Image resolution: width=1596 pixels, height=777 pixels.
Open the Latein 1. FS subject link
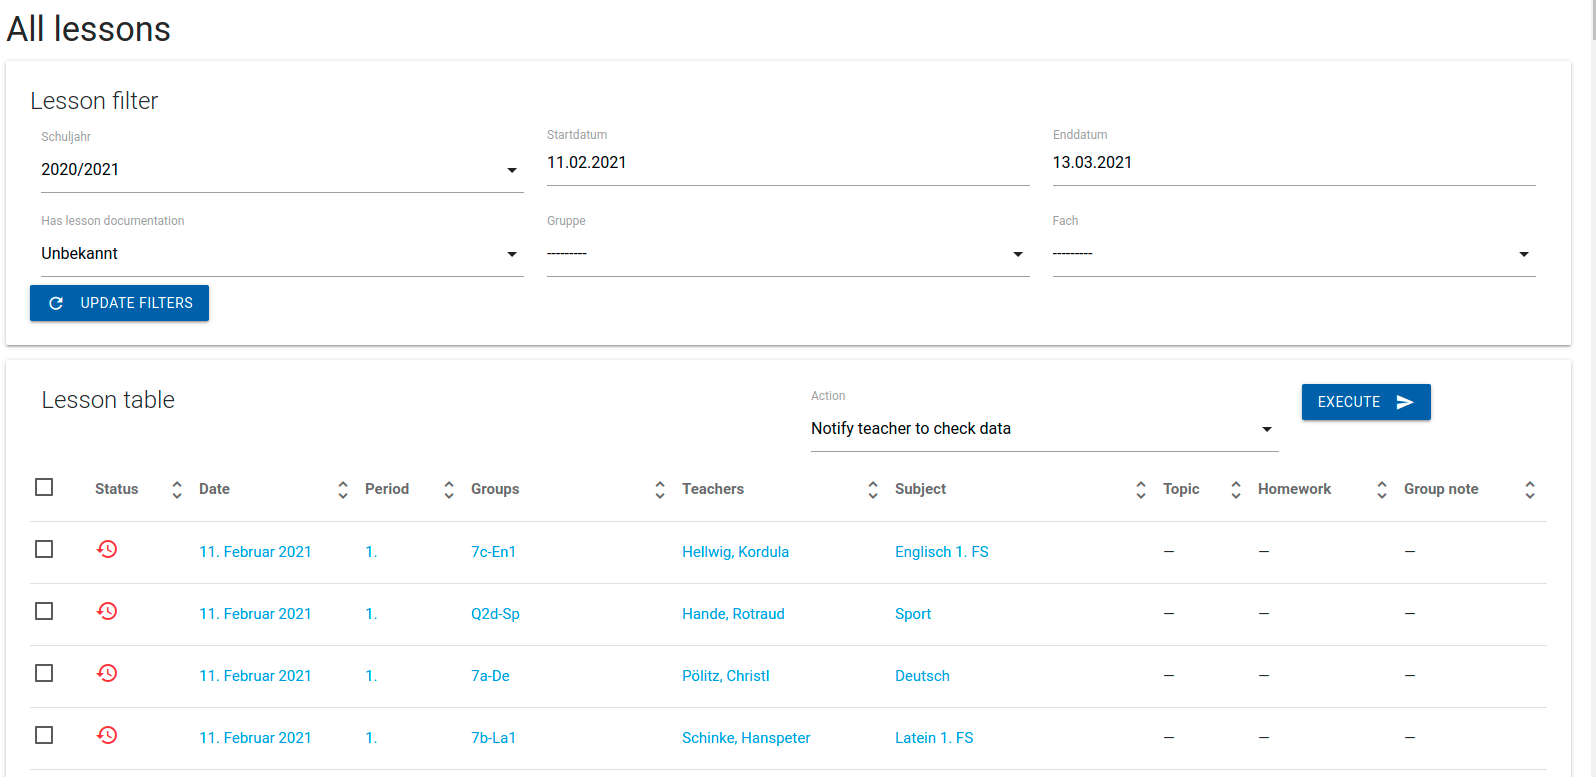pos(934,738)
